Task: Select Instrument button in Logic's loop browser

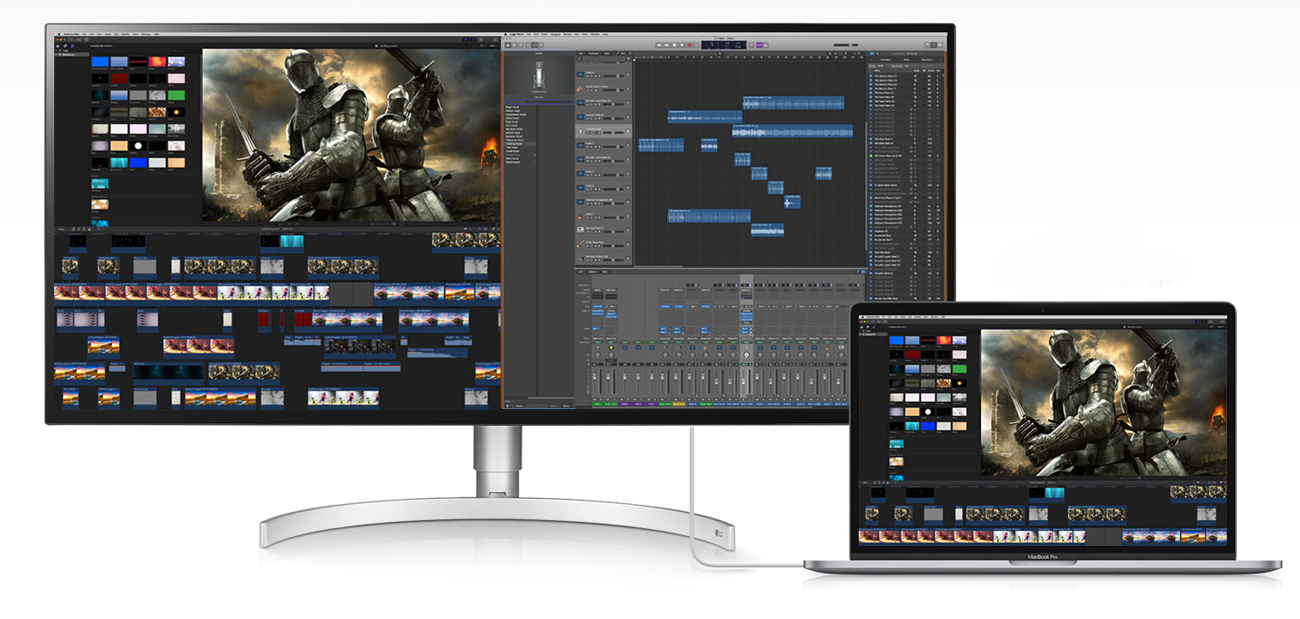Action: 885,60
